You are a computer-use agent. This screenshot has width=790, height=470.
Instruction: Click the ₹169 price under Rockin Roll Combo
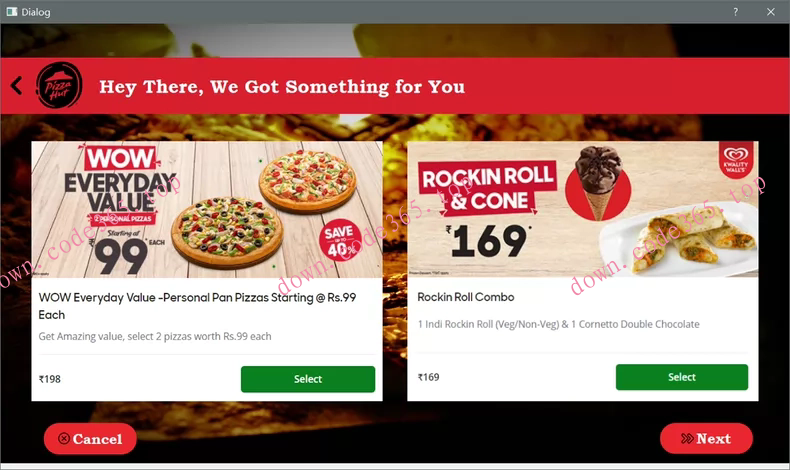tap(428, 377)
